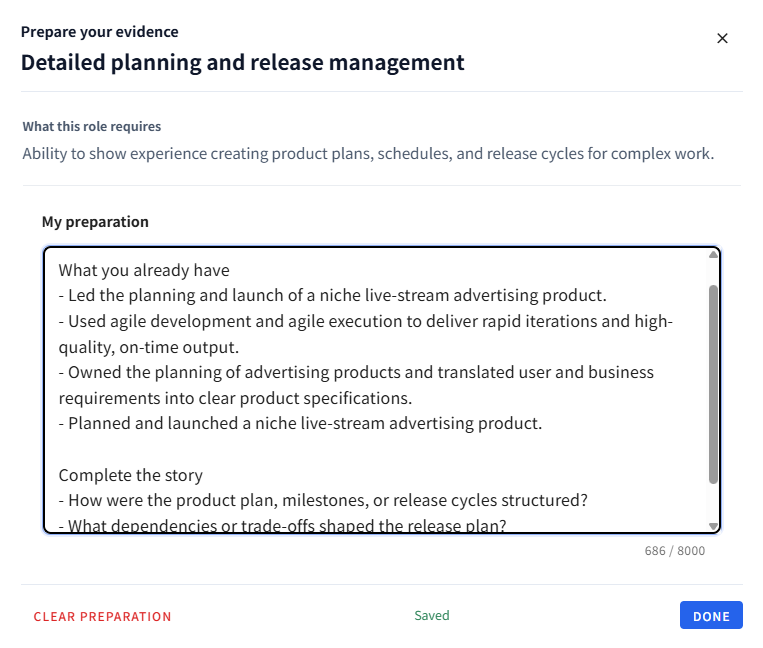Screen dimensions: 763x648
Task: Click the textarea scroll down arrow
Action: (x=713, y=526)
